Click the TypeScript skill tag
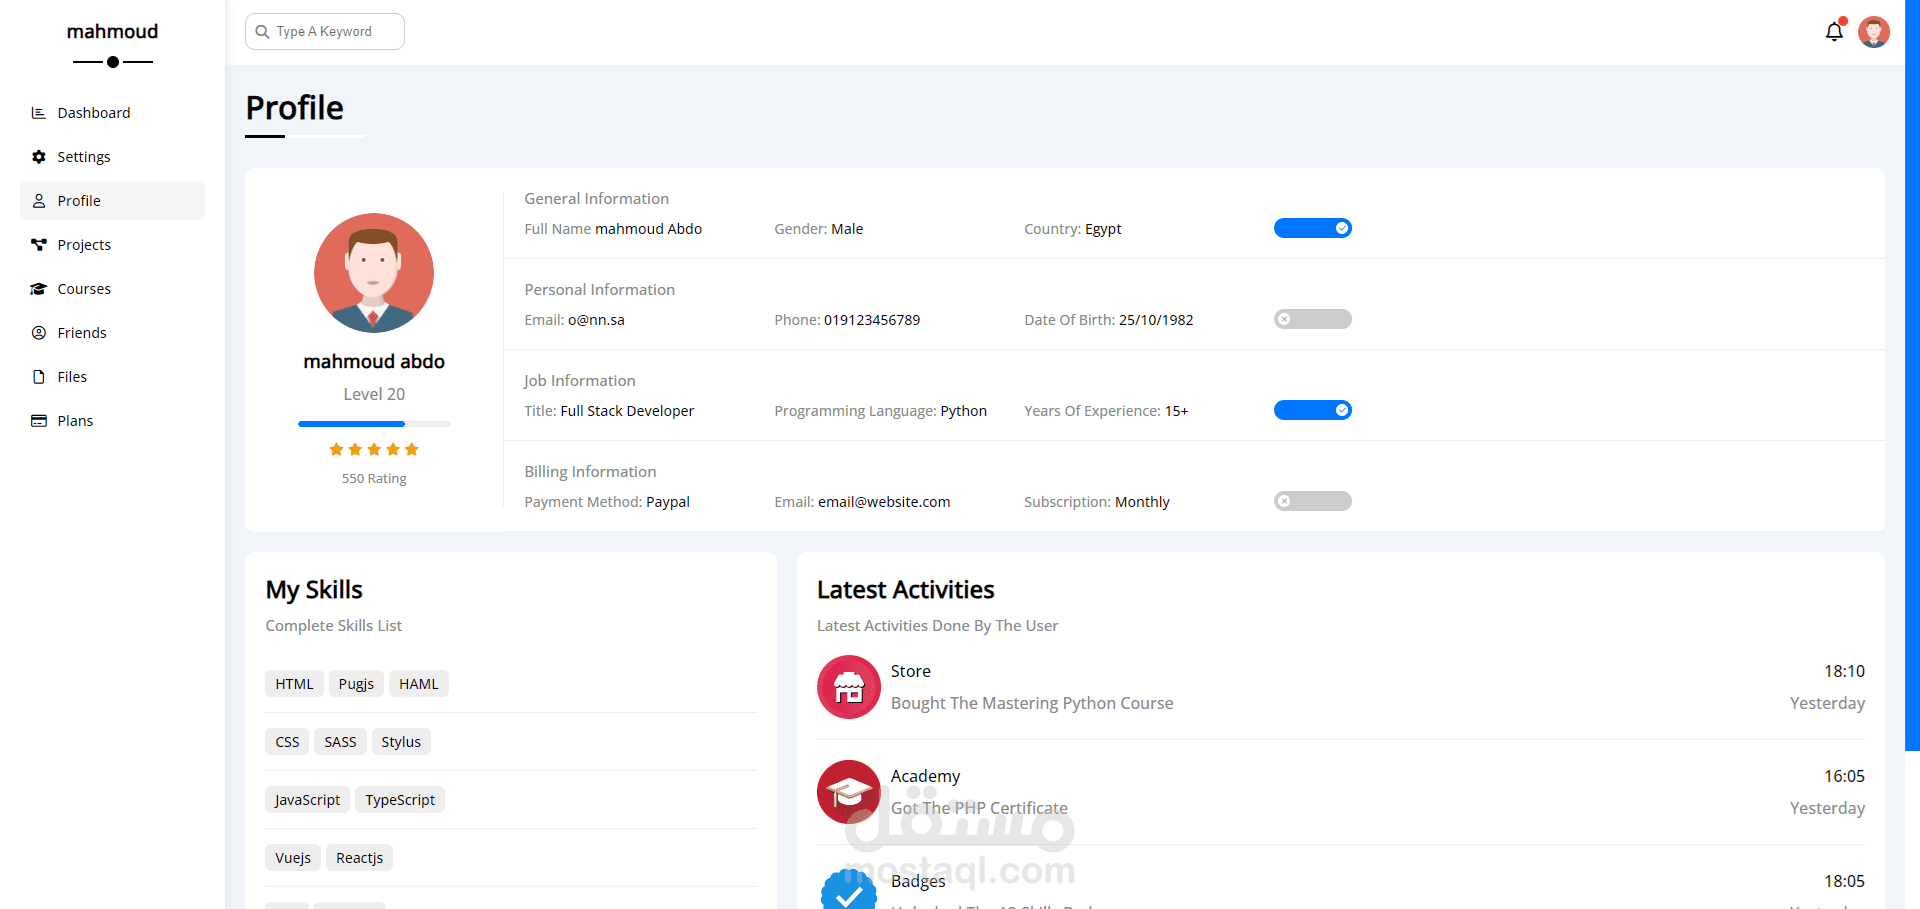This screenshot has height=909, width=1920. point(400,800)
